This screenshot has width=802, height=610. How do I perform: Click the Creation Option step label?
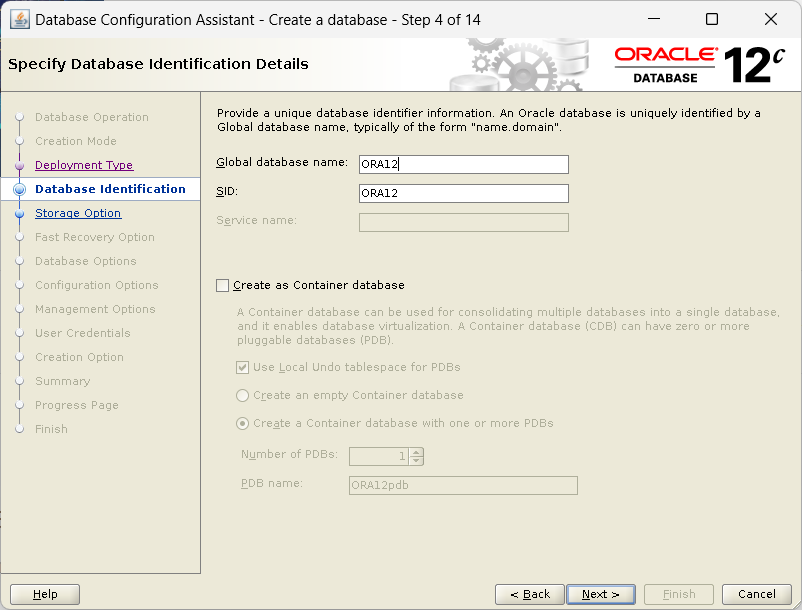79,357
